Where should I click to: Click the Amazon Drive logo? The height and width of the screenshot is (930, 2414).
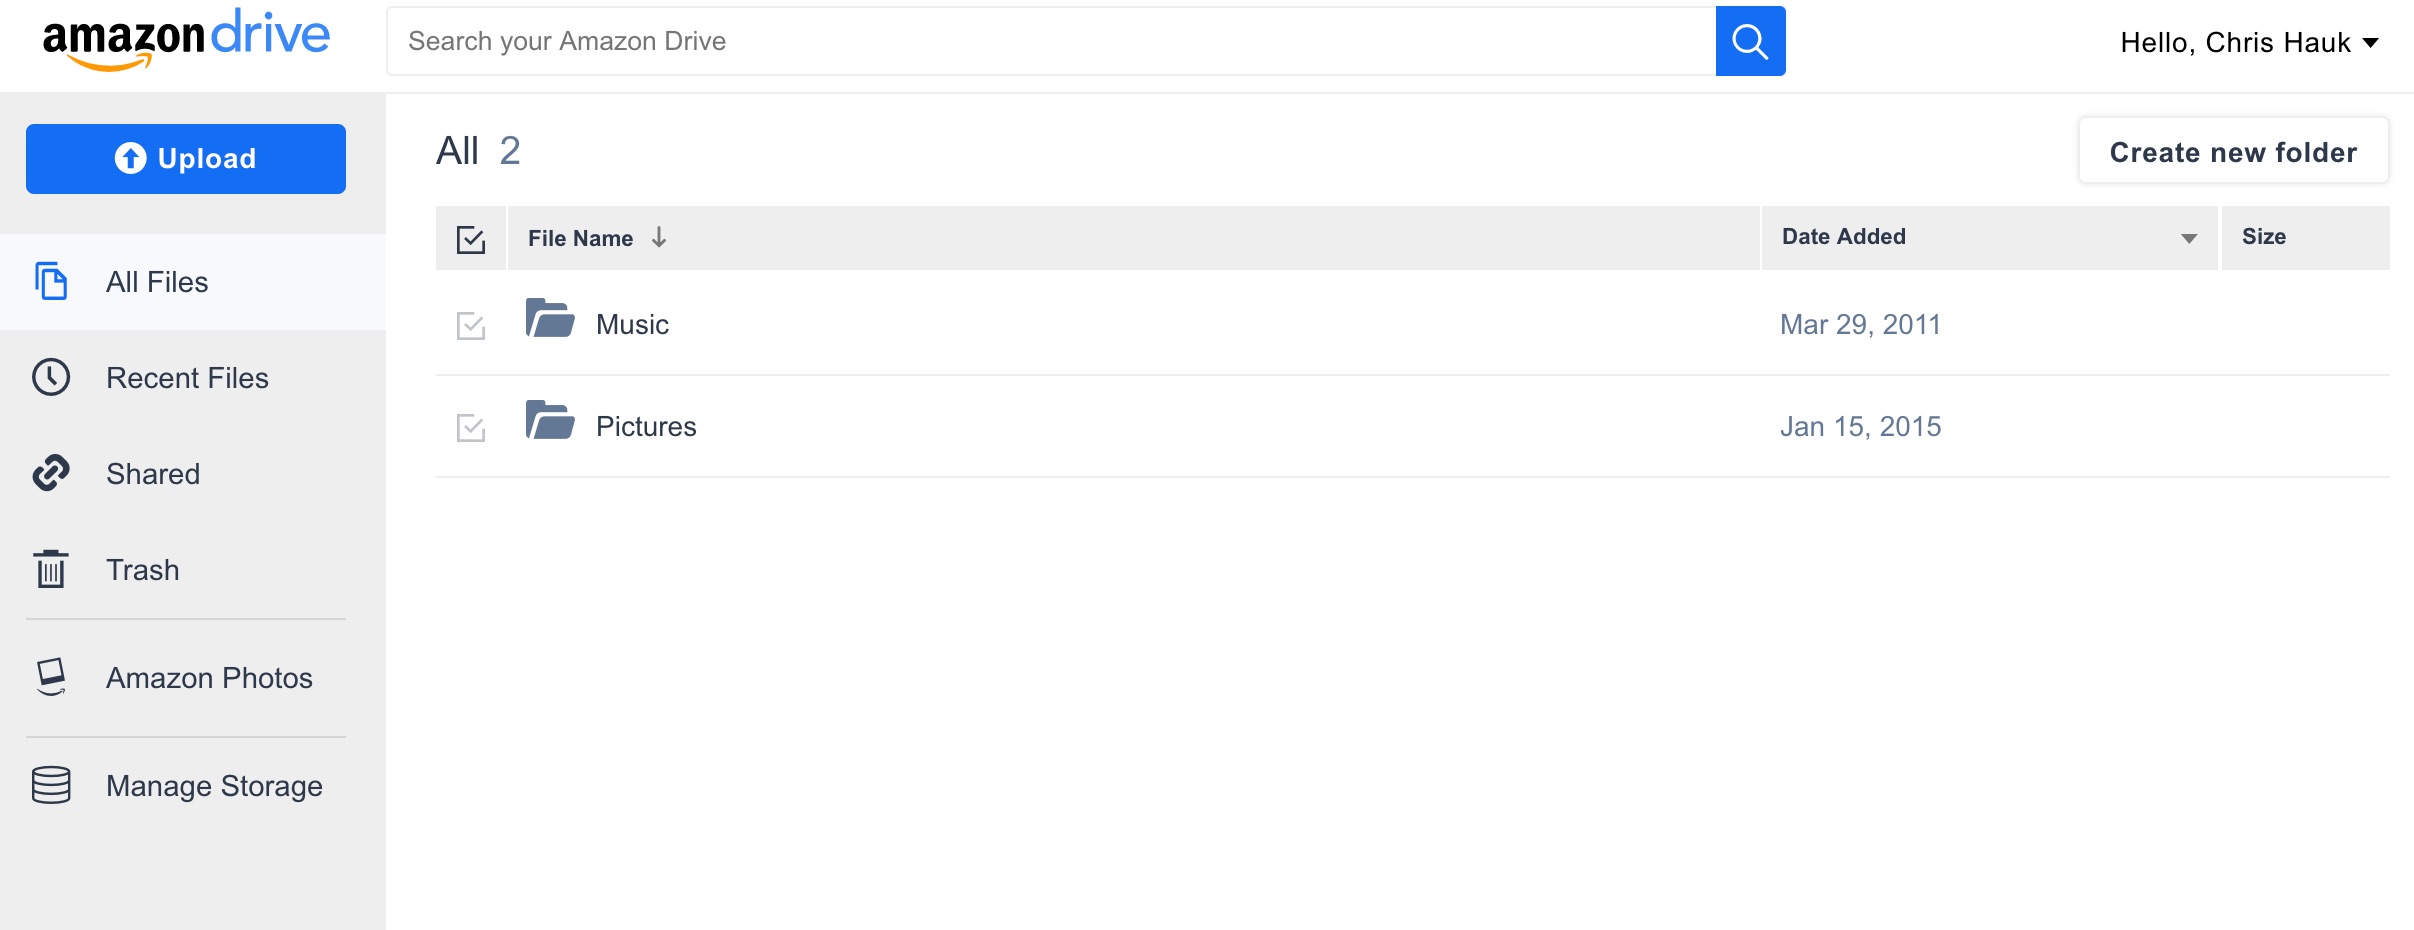pyautogui.click(x=186, y=39)
